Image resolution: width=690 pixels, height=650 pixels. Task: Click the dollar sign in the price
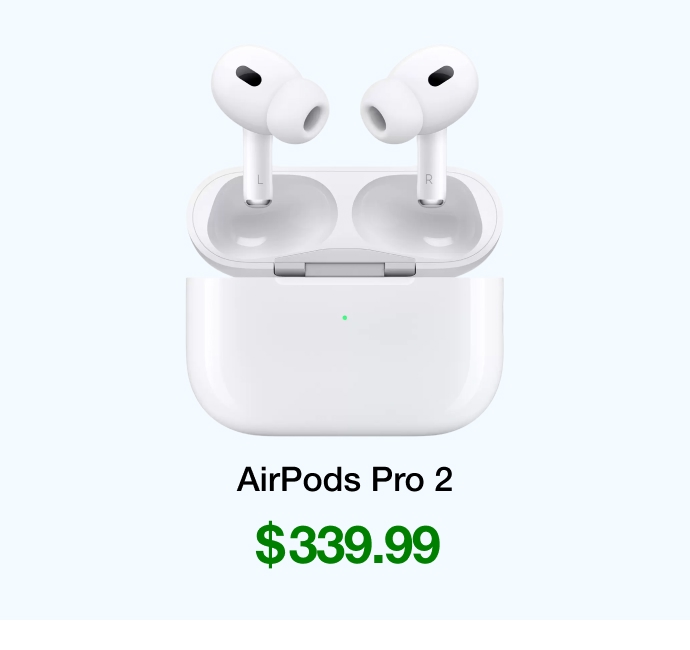tap(270, 544)
